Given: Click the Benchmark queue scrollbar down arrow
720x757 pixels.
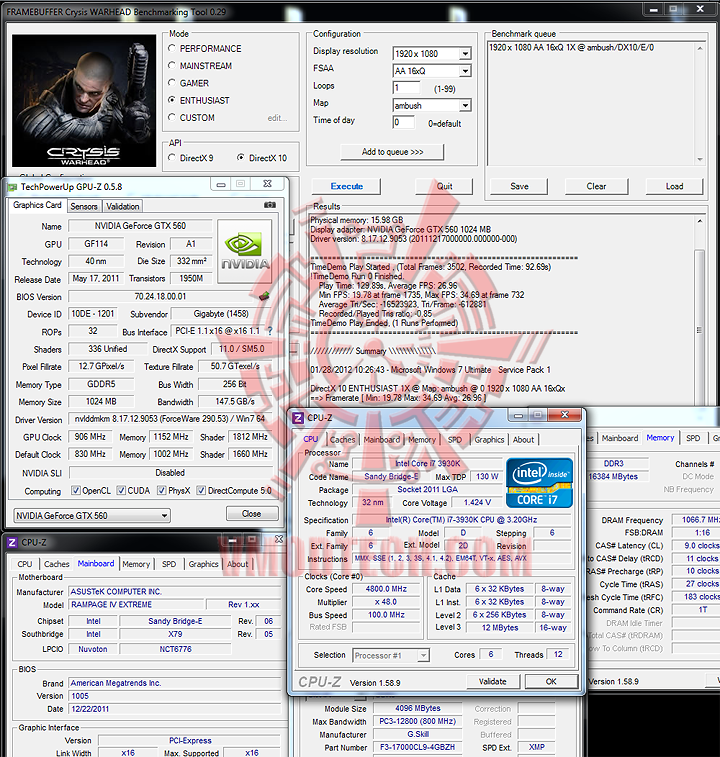Looking at the screenshot, I should coord(700,159).
